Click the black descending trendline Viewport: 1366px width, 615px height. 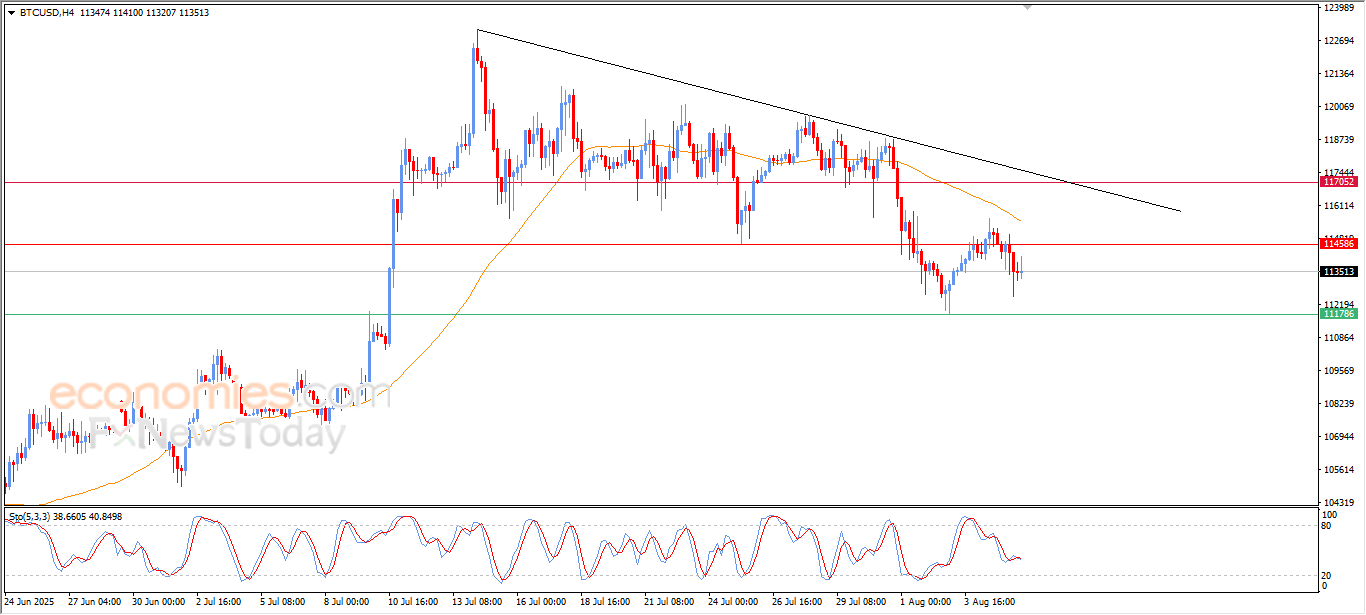tap(830, 121)
